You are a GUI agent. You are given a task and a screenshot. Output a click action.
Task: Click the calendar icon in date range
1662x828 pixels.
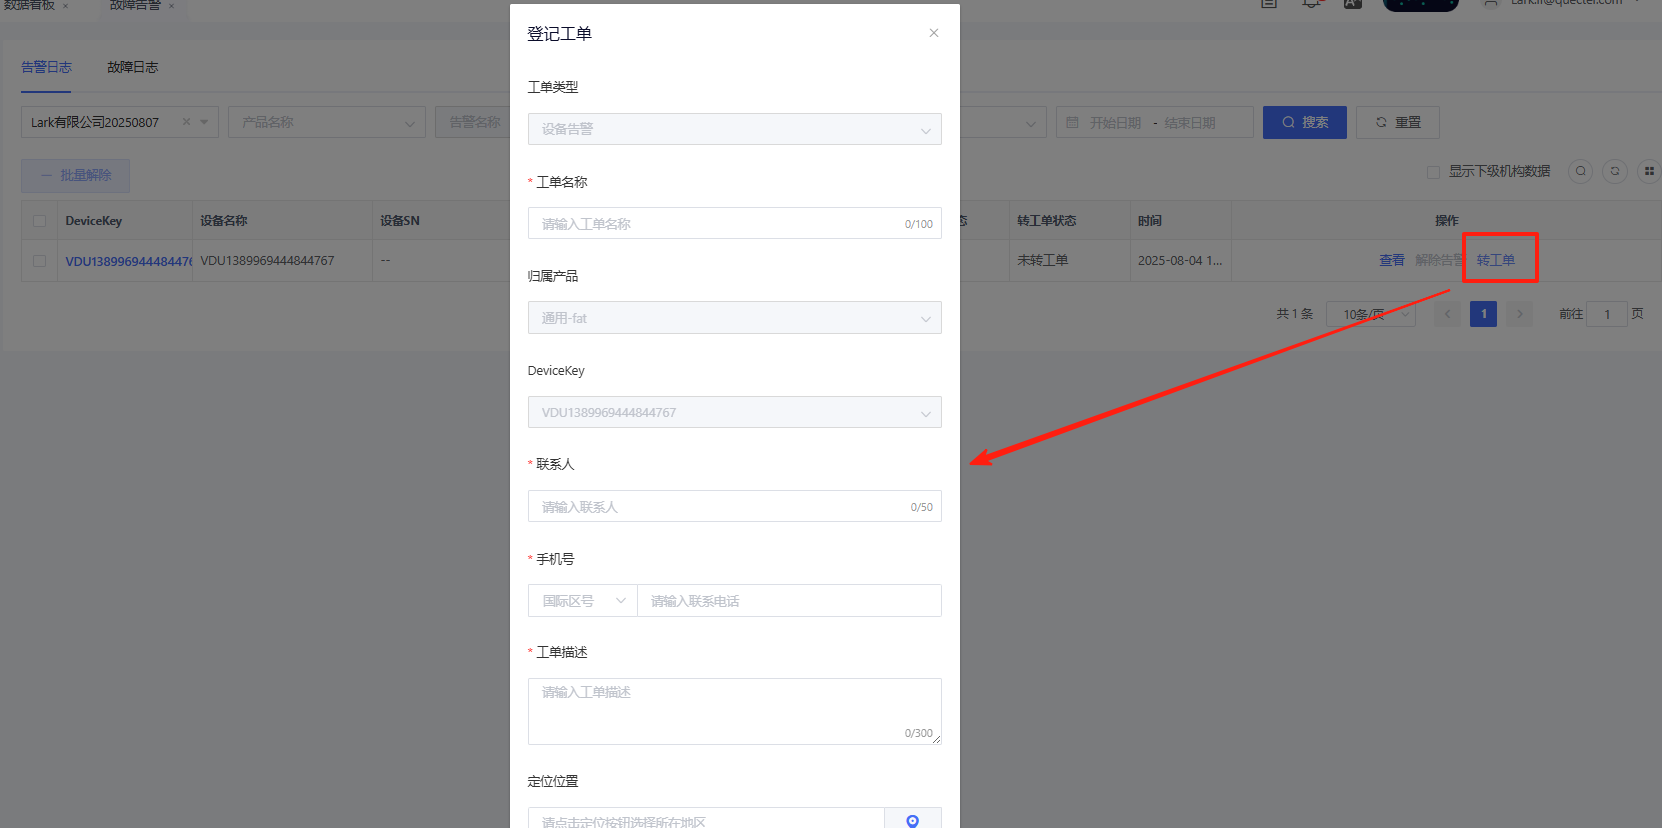pos(1072,122)
